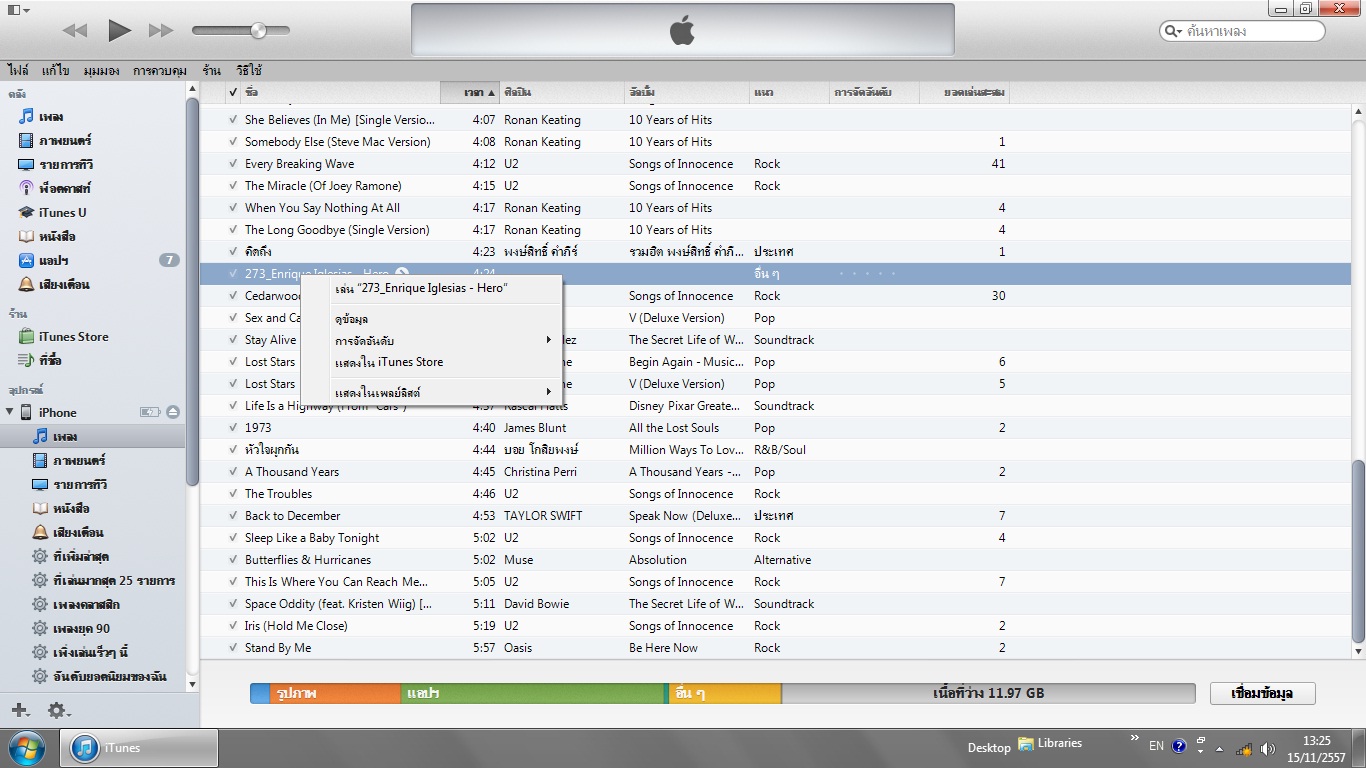The width and height of the screenshot is (1366, 768).
Task: Open หนังสือ (Books) in the library section
Action: tap(57, 236)
